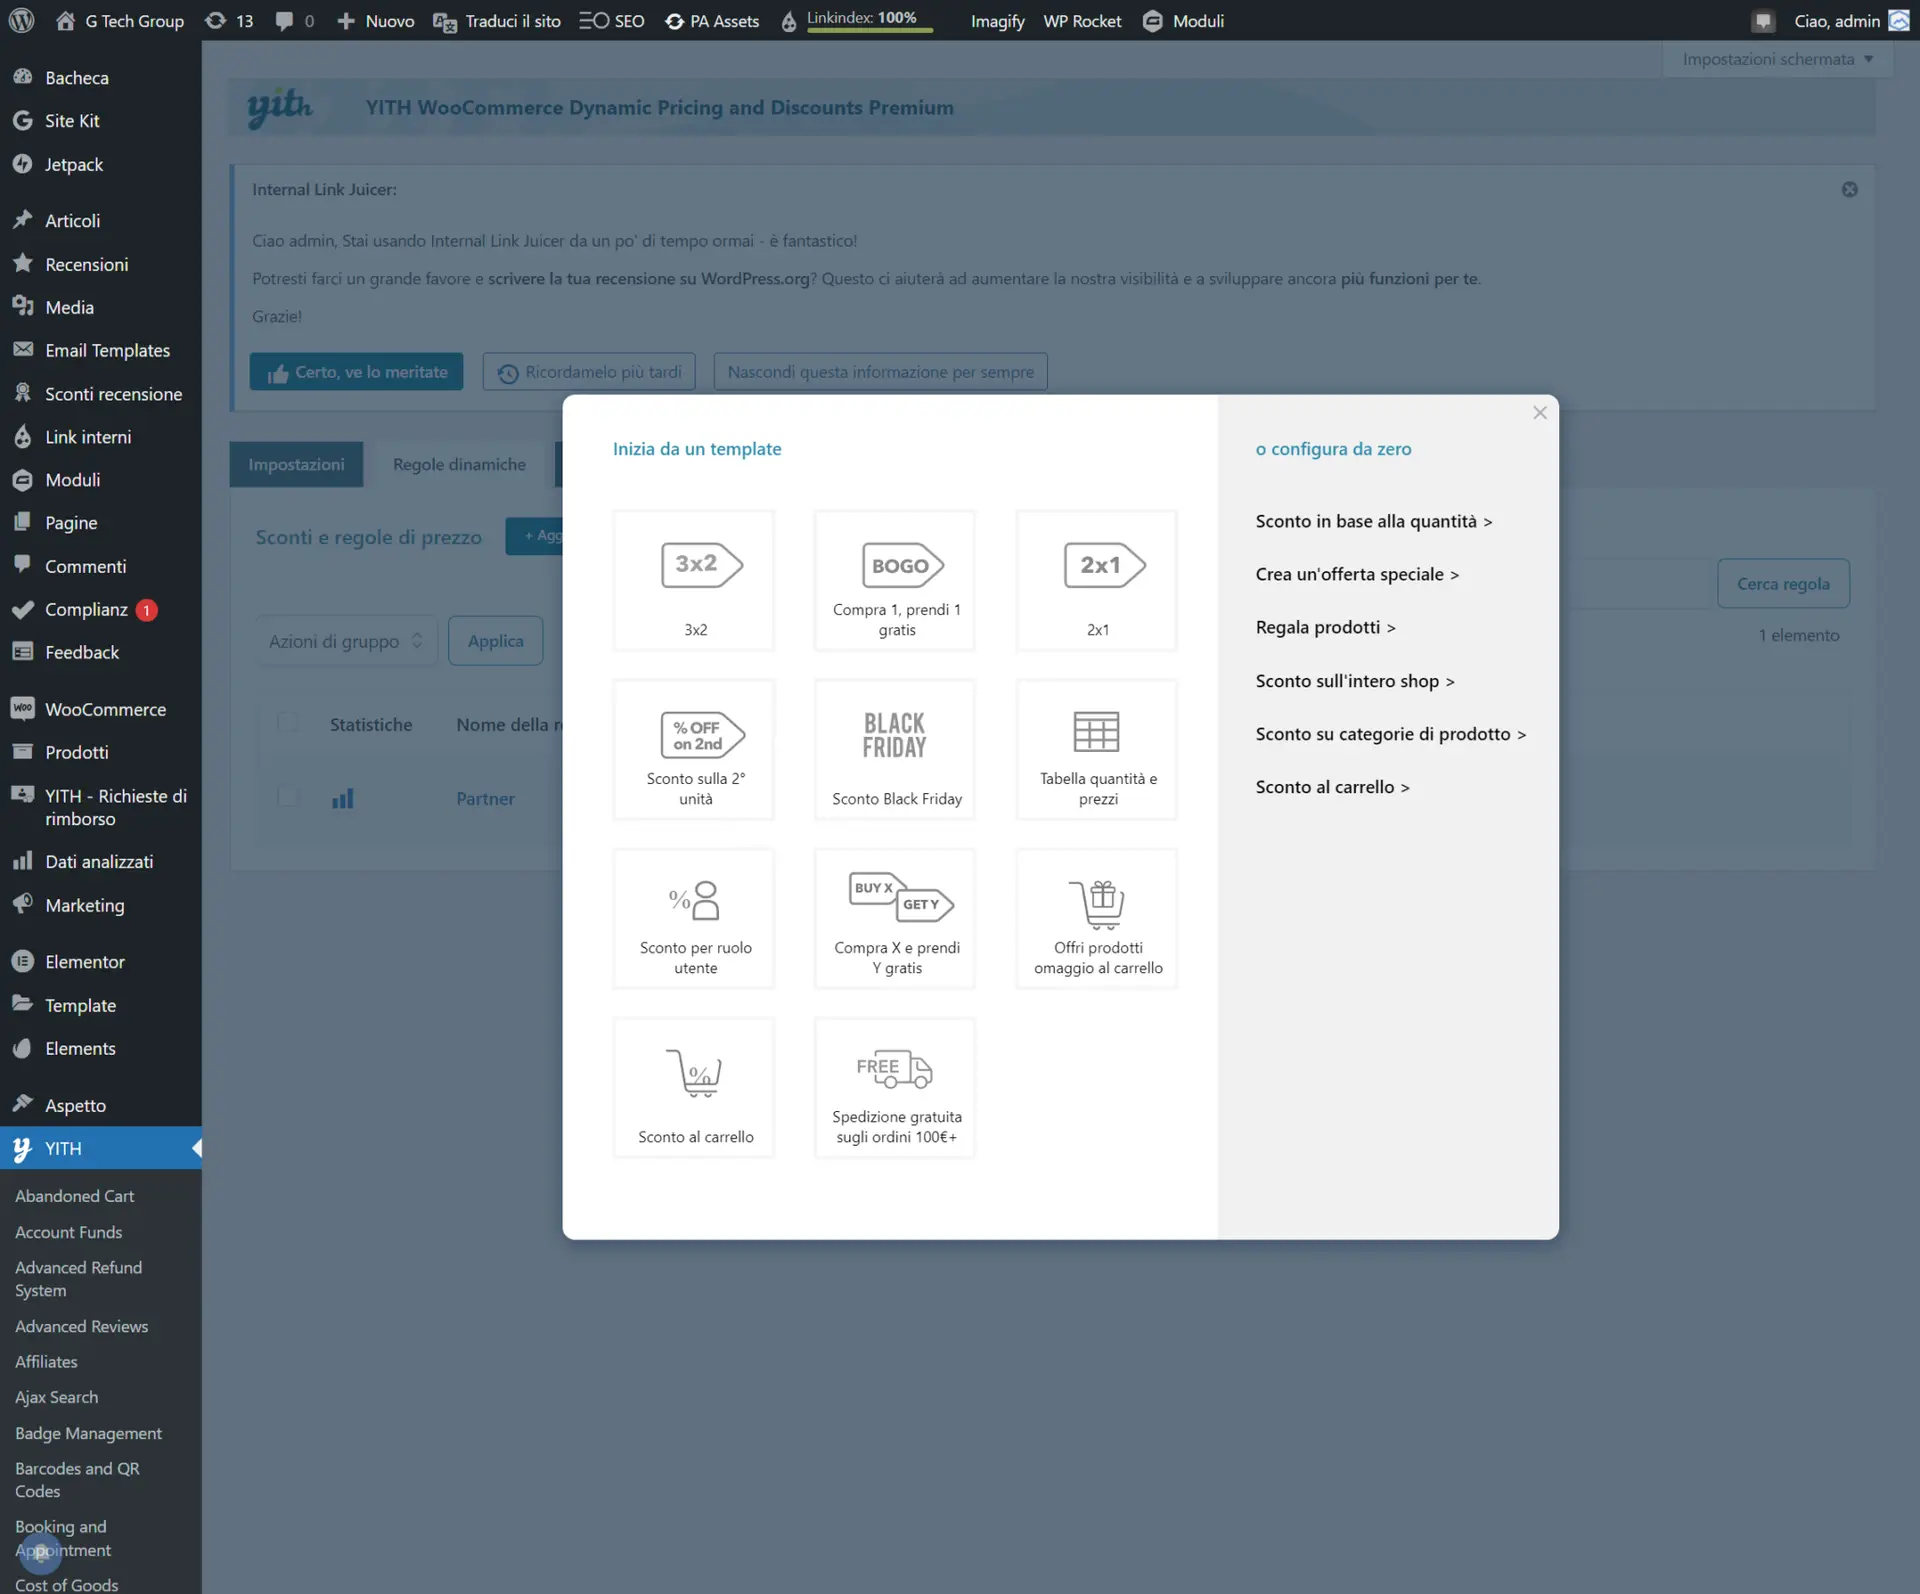Click the Elementor icon in the sidebar
The height and width of the screenshot is (1594, 1920).
coord(23,960)
